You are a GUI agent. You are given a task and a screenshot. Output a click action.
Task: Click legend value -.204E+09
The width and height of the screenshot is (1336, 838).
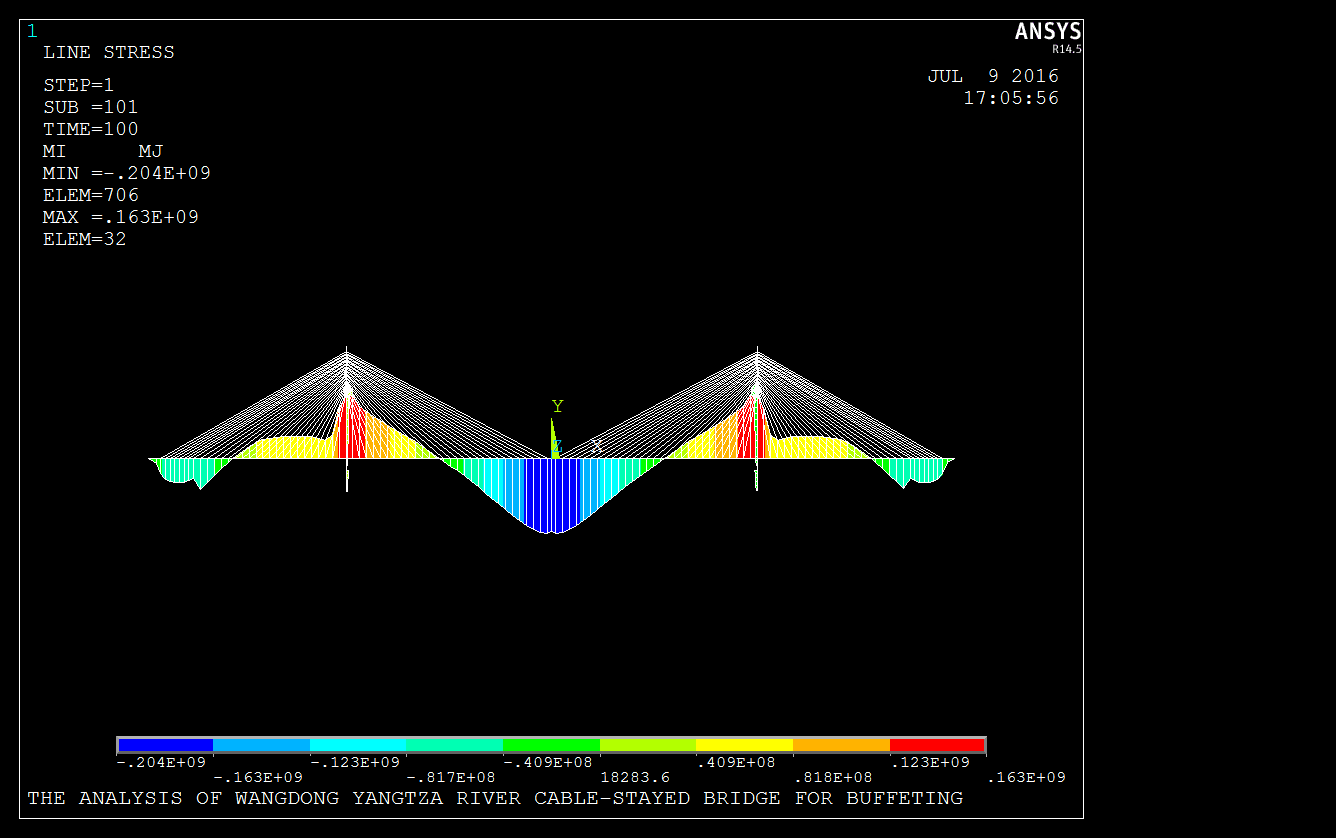161,762
